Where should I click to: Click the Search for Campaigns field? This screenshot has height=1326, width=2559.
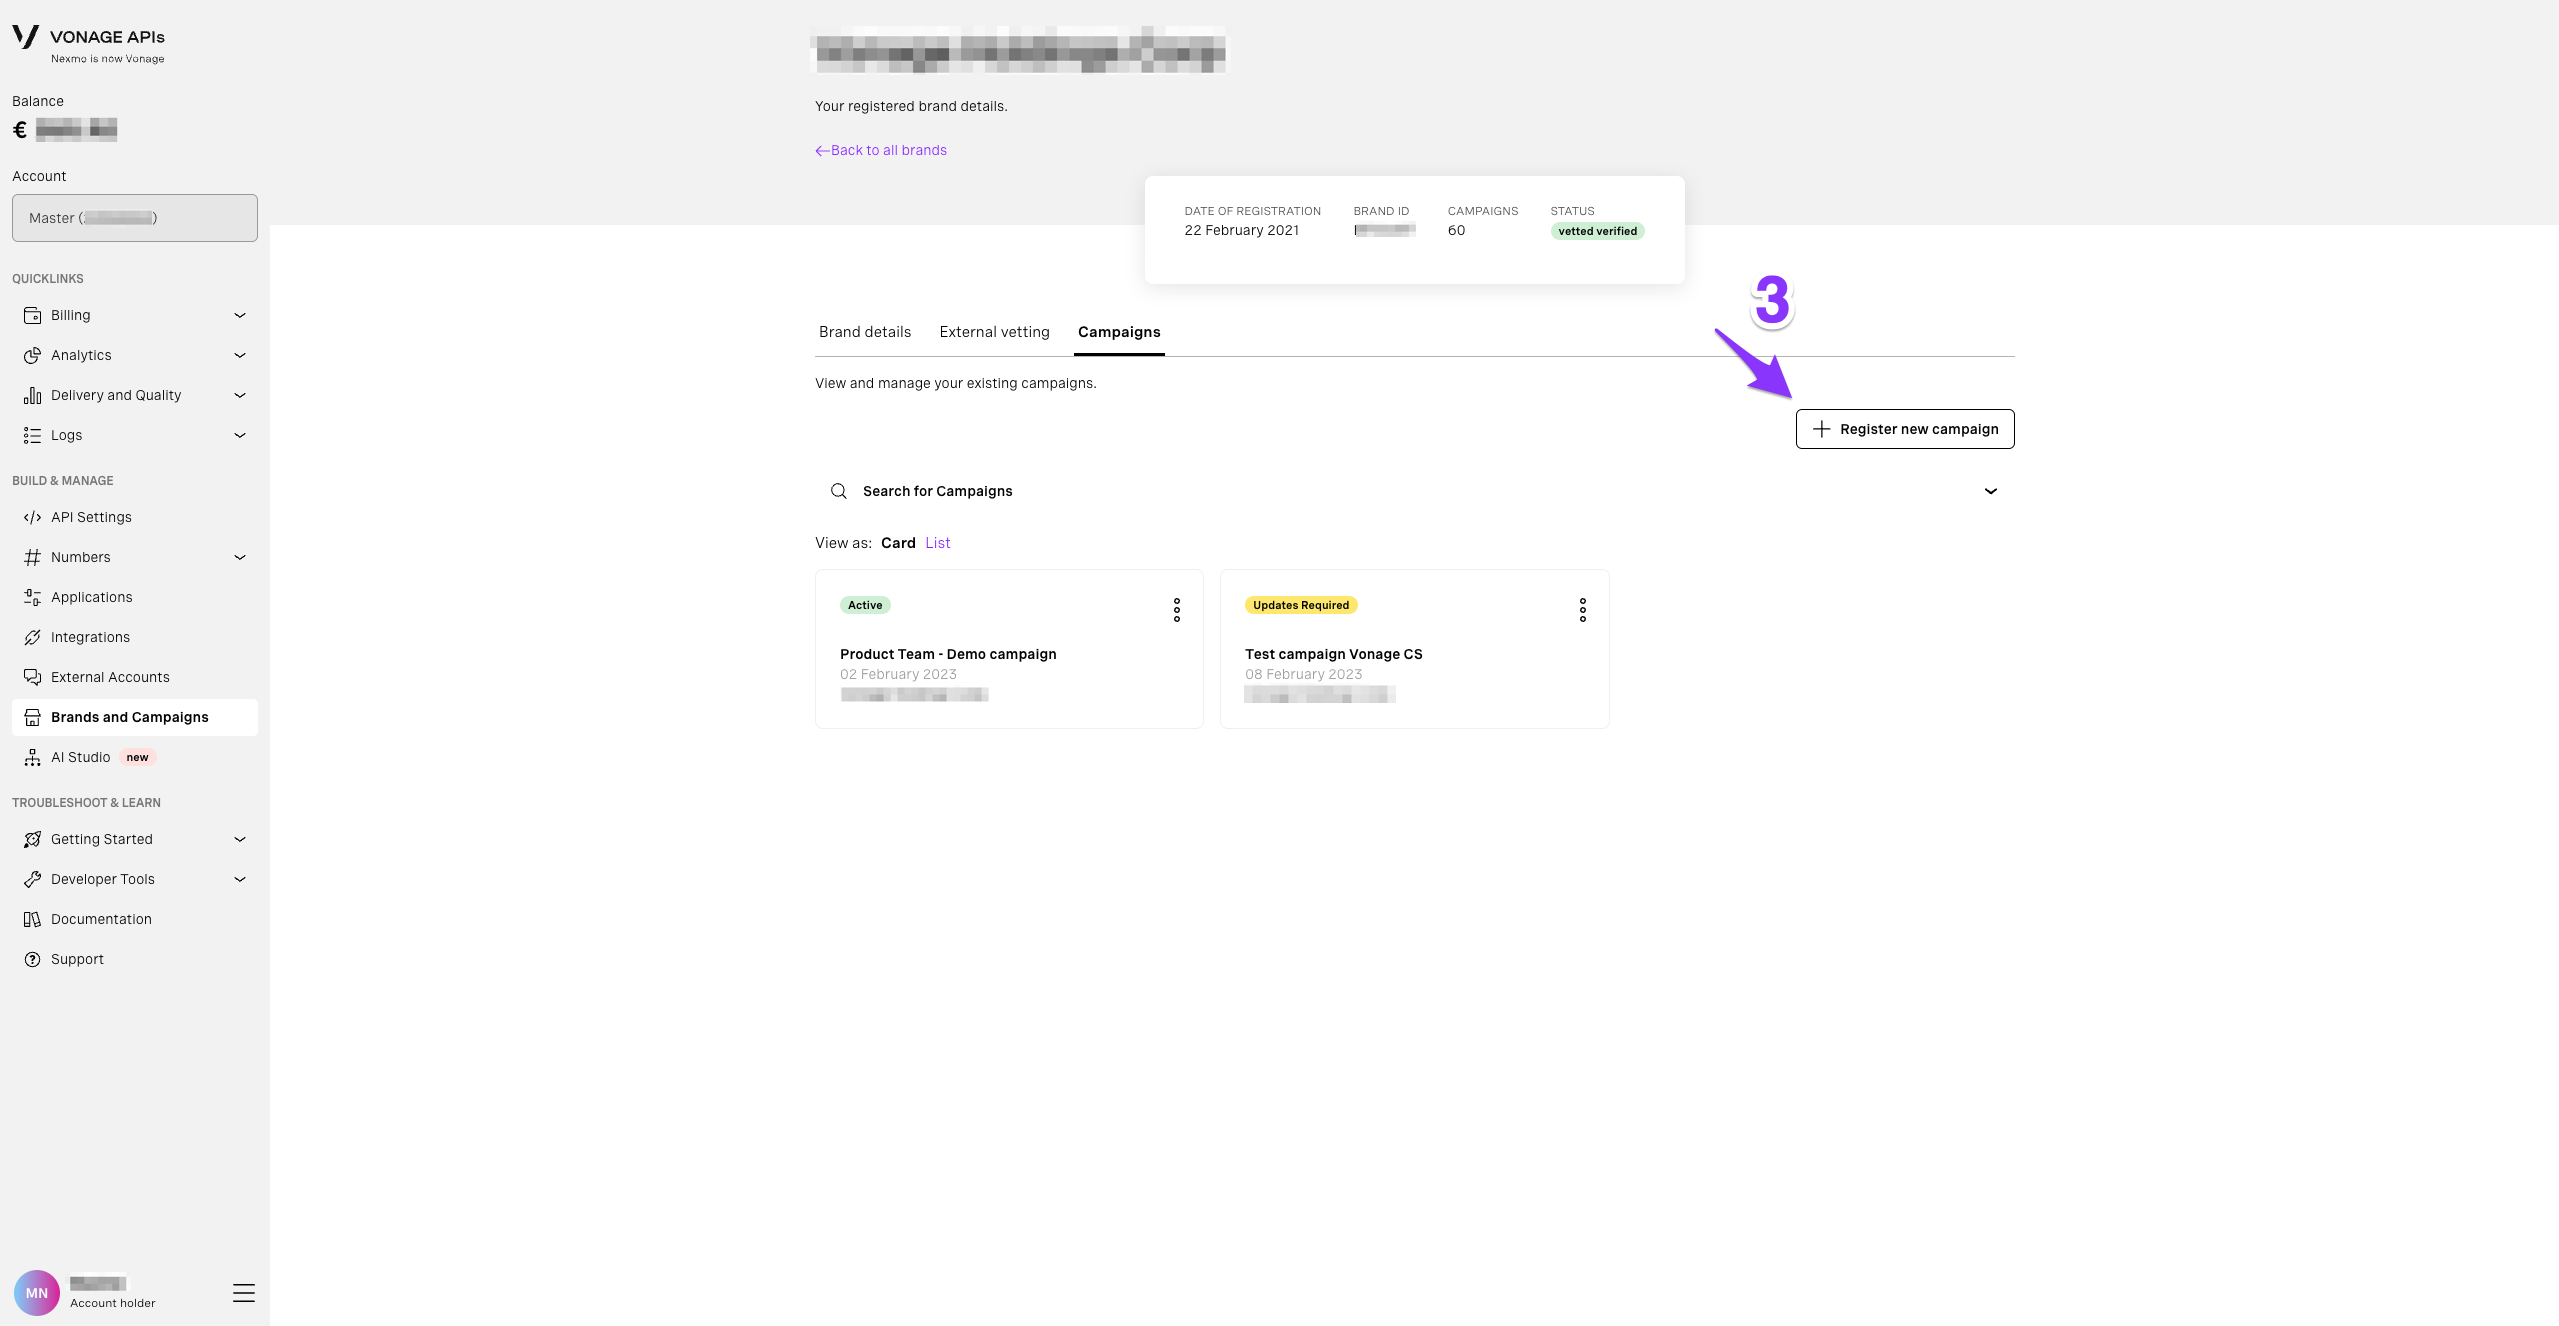pyautogui.click(x=936, y=490)
